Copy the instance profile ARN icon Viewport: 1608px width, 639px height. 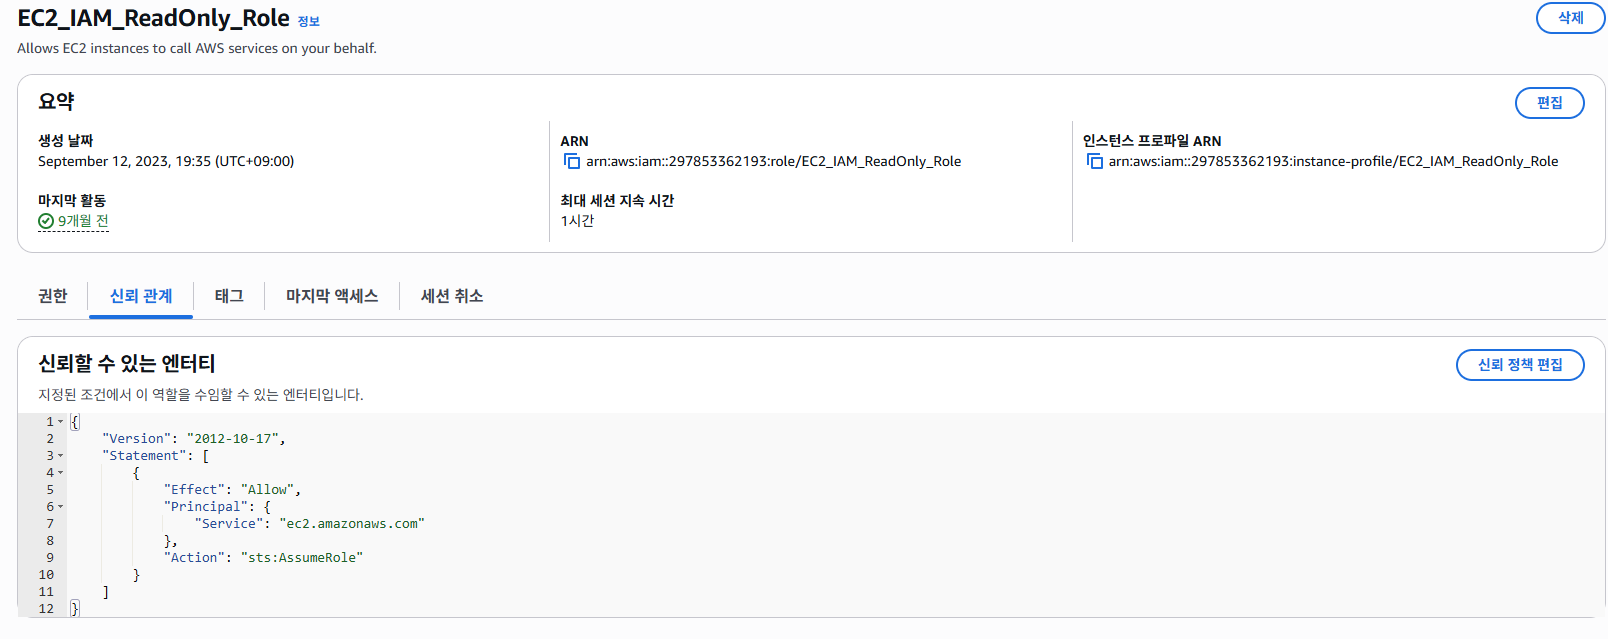click(1095, 161)
